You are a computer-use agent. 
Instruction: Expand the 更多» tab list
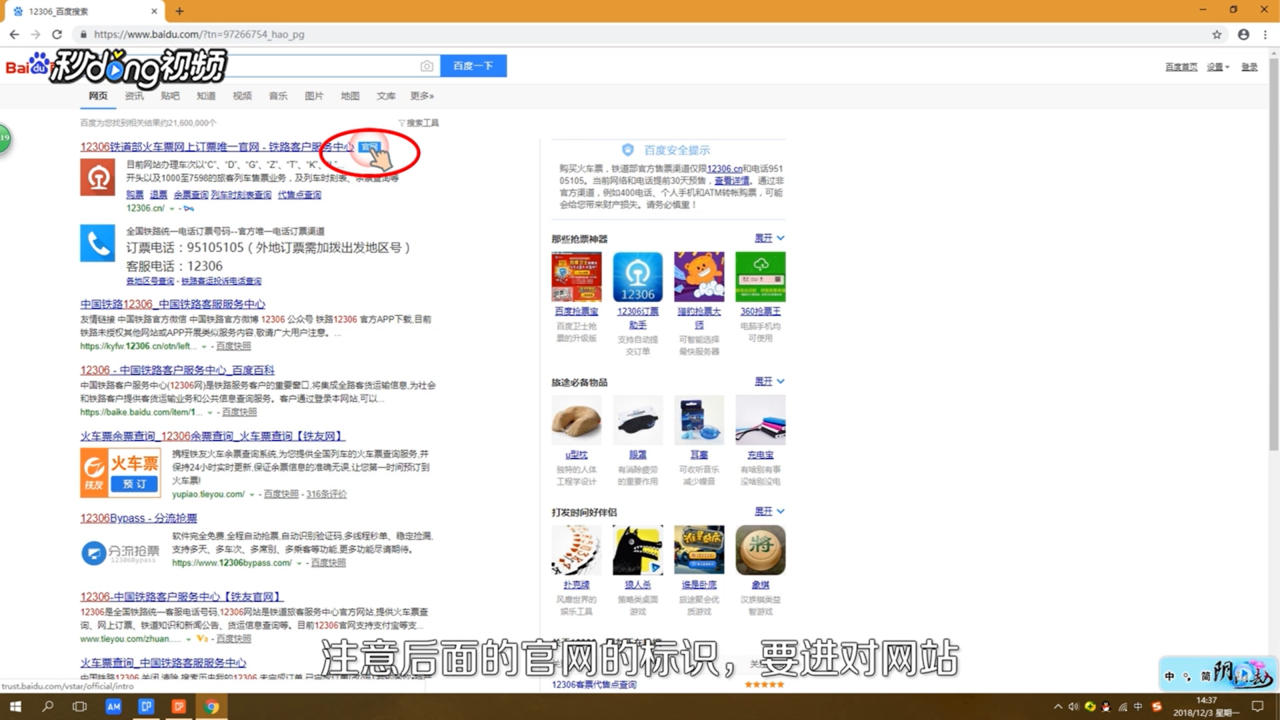(422, 96)
